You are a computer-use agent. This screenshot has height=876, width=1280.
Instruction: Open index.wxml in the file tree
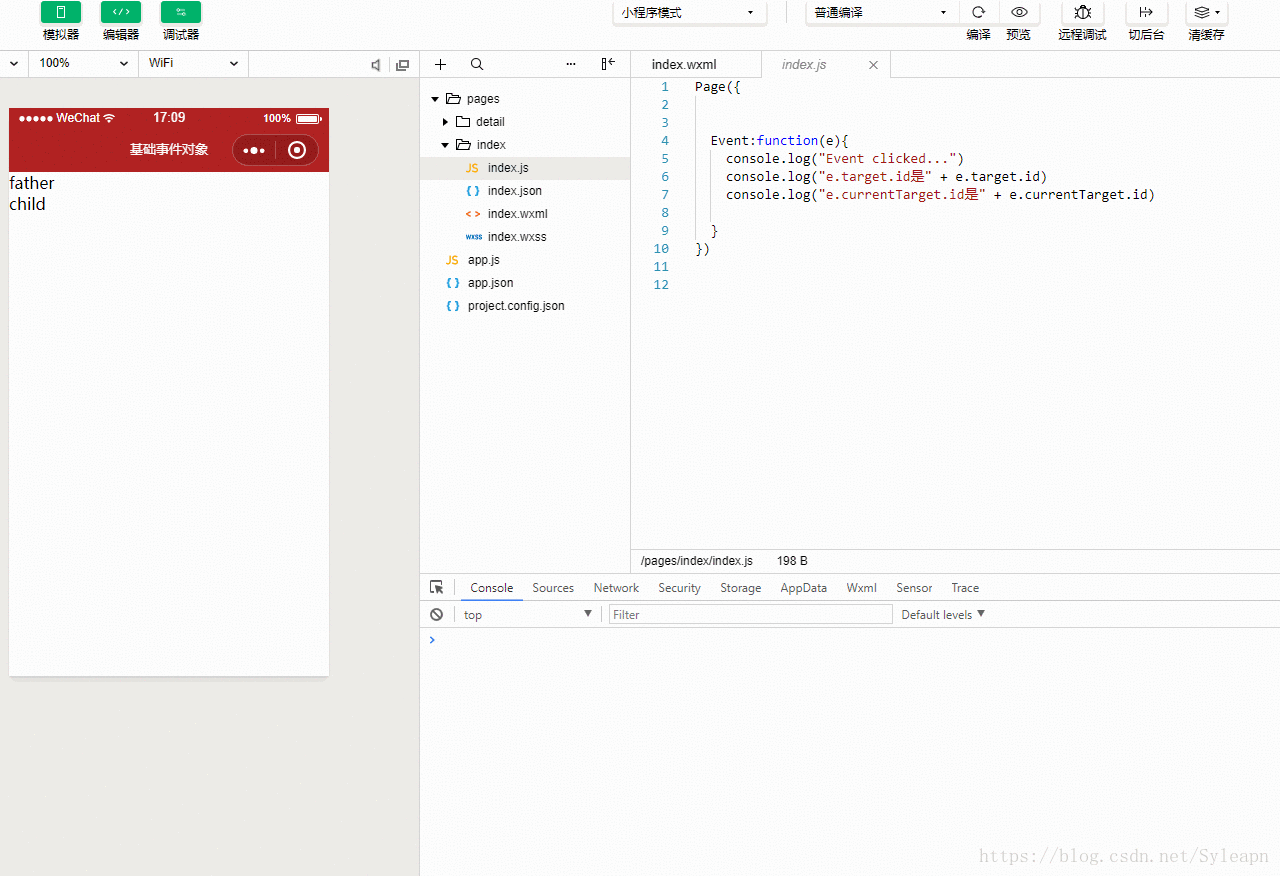click(525, 214)
